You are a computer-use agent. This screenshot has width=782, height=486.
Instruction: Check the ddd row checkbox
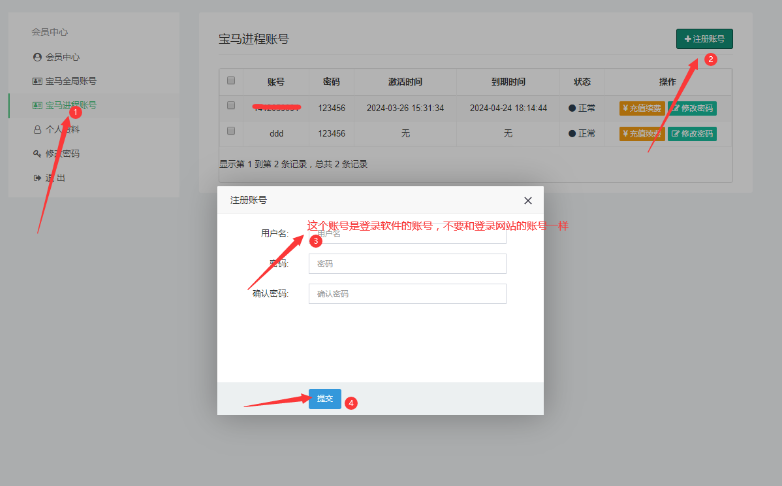point(231,131)
